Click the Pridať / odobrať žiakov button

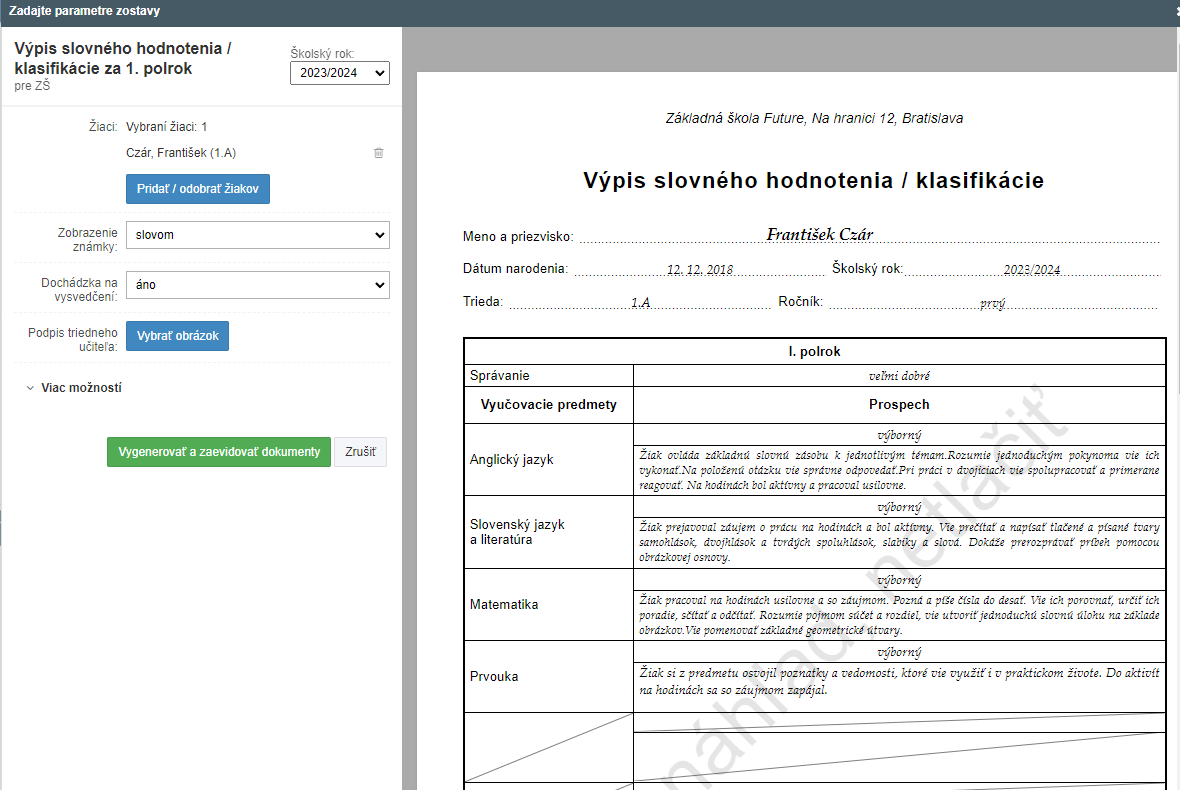click(198, 189)
